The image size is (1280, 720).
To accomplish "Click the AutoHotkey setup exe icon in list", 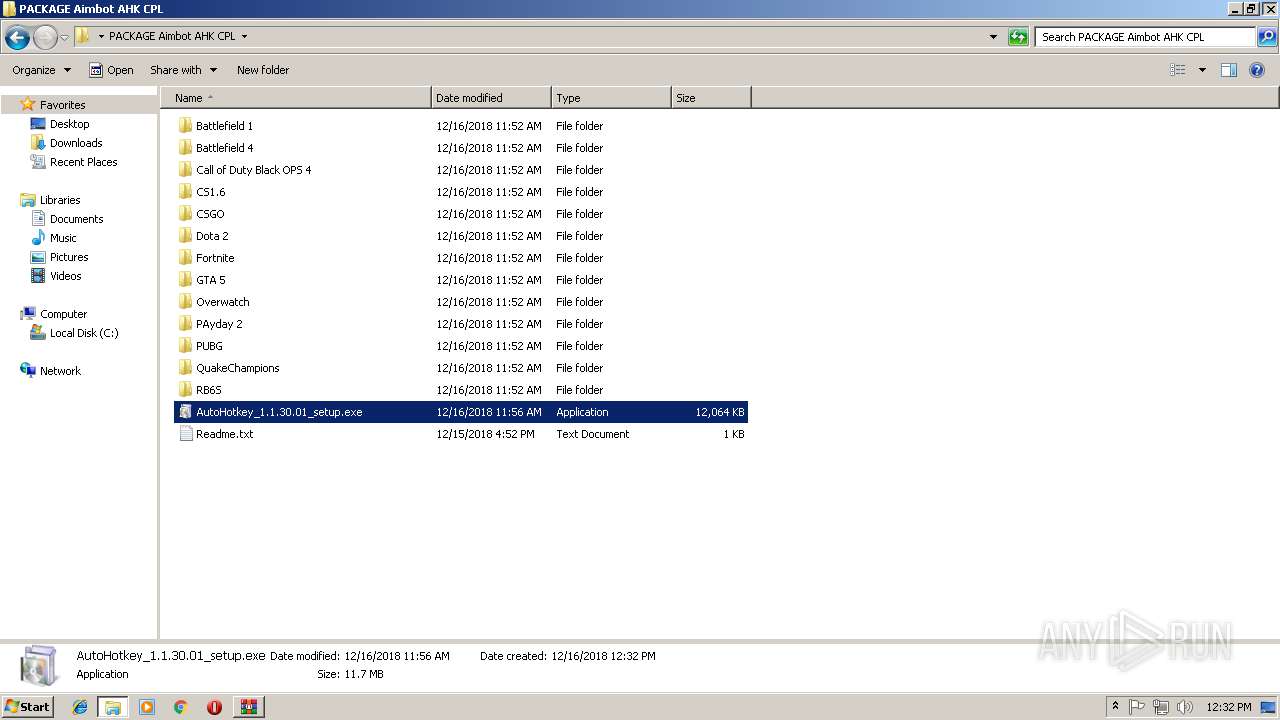I will click(185, 412).
